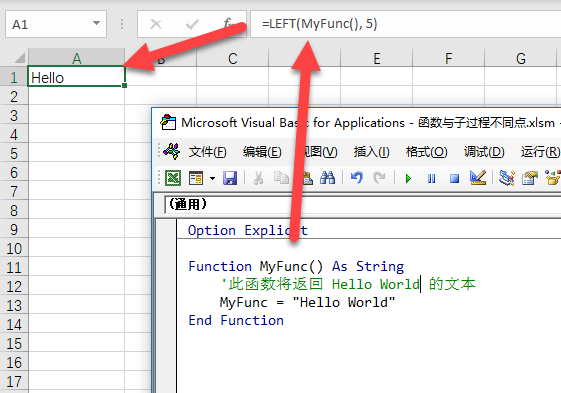Open the 格式(O) menu

pyautogui.click(x=426, y=152)
